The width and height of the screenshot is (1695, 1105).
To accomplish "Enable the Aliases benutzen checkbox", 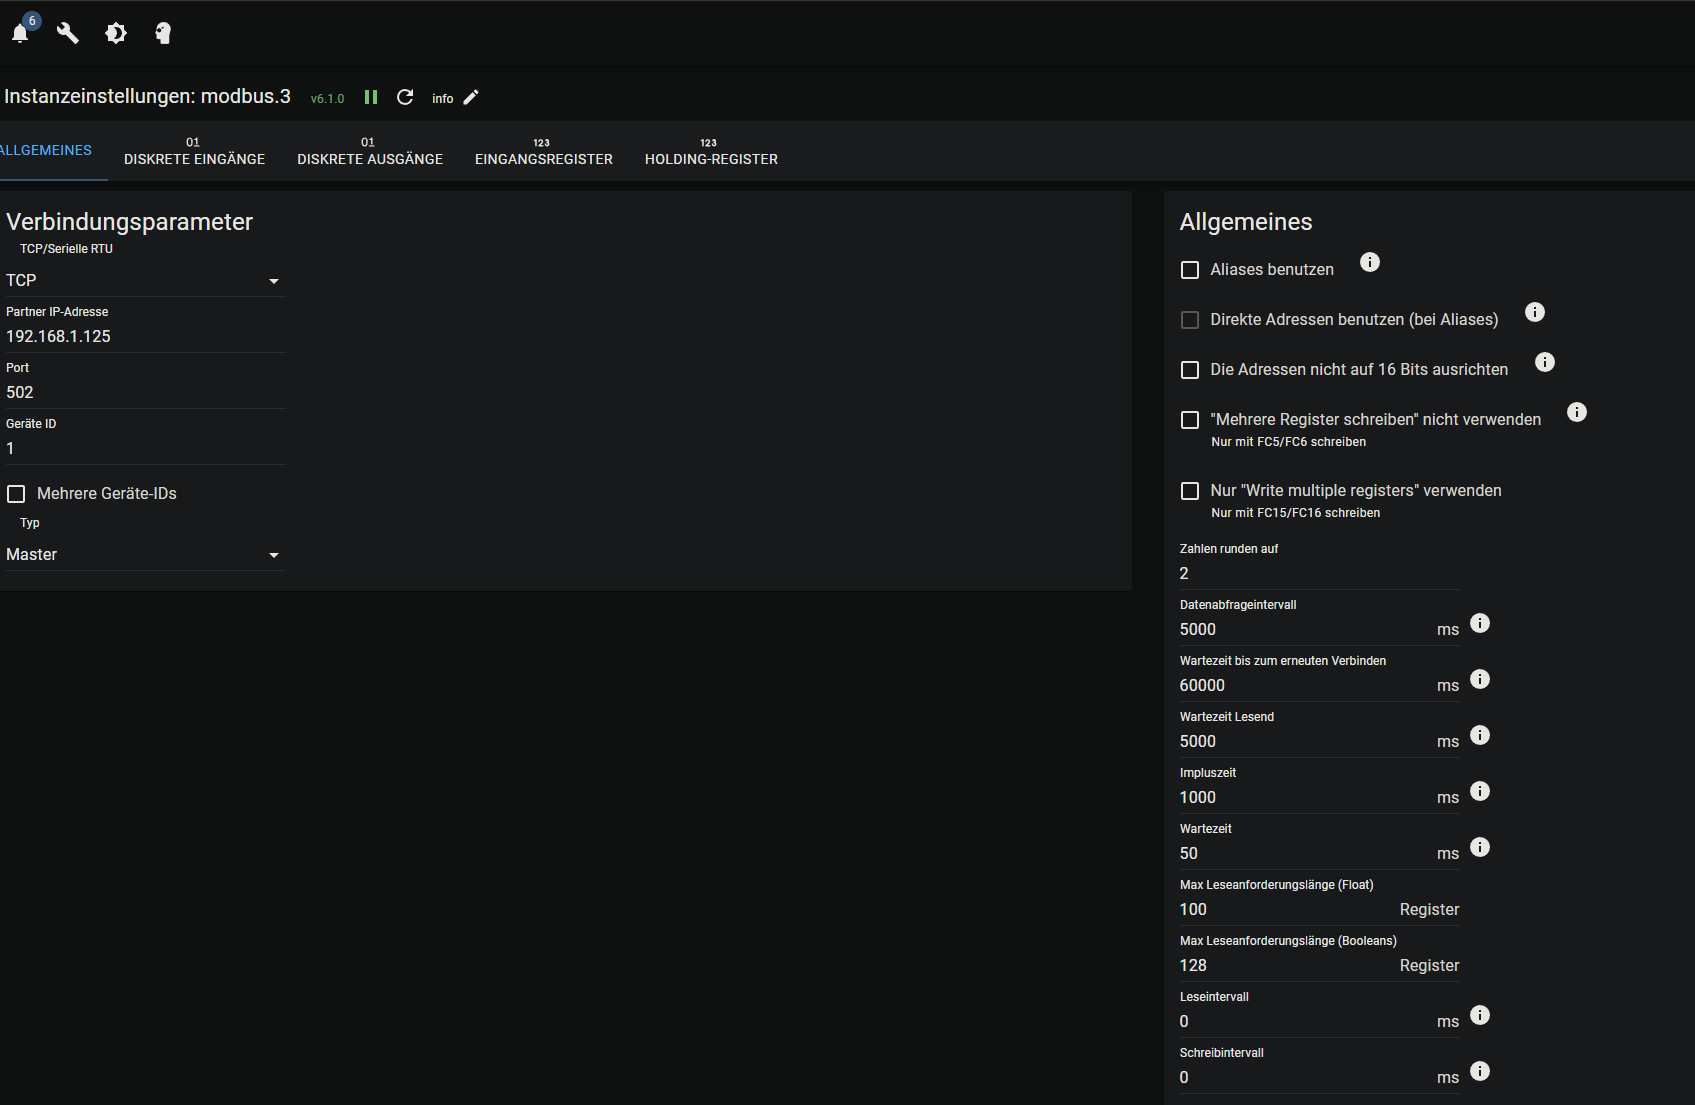I will point(1190,270).
